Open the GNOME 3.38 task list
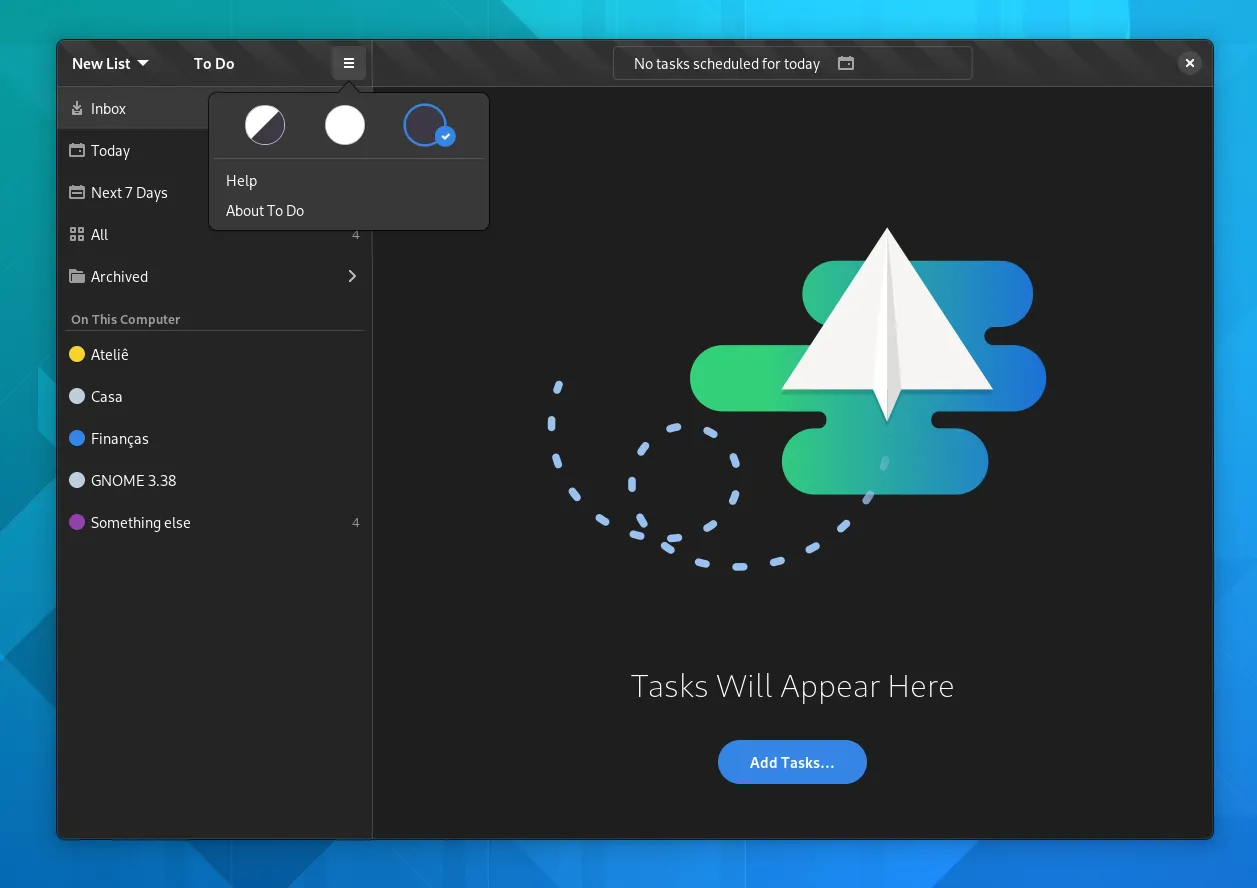Viewport: 1257px width, 888px height. click(215, 481)
